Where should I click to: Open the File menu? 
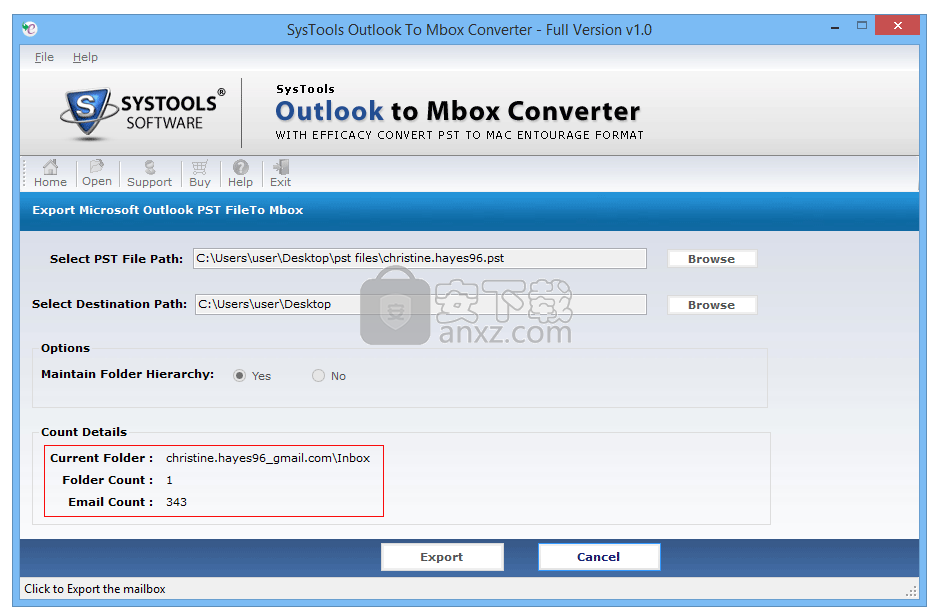[x=44, y=57]
